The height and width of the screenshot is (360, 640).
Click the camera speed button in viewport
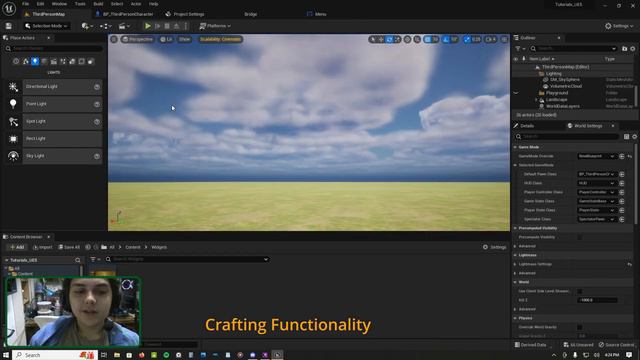[491, 39]
